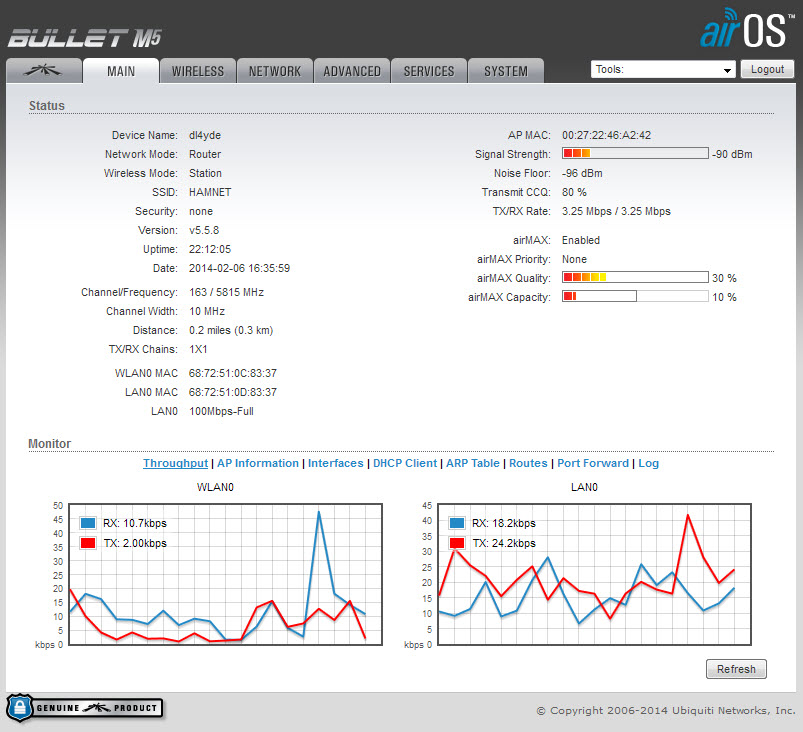
Task: Click the Genuine Product badge
Action: [x=84, y=708]
